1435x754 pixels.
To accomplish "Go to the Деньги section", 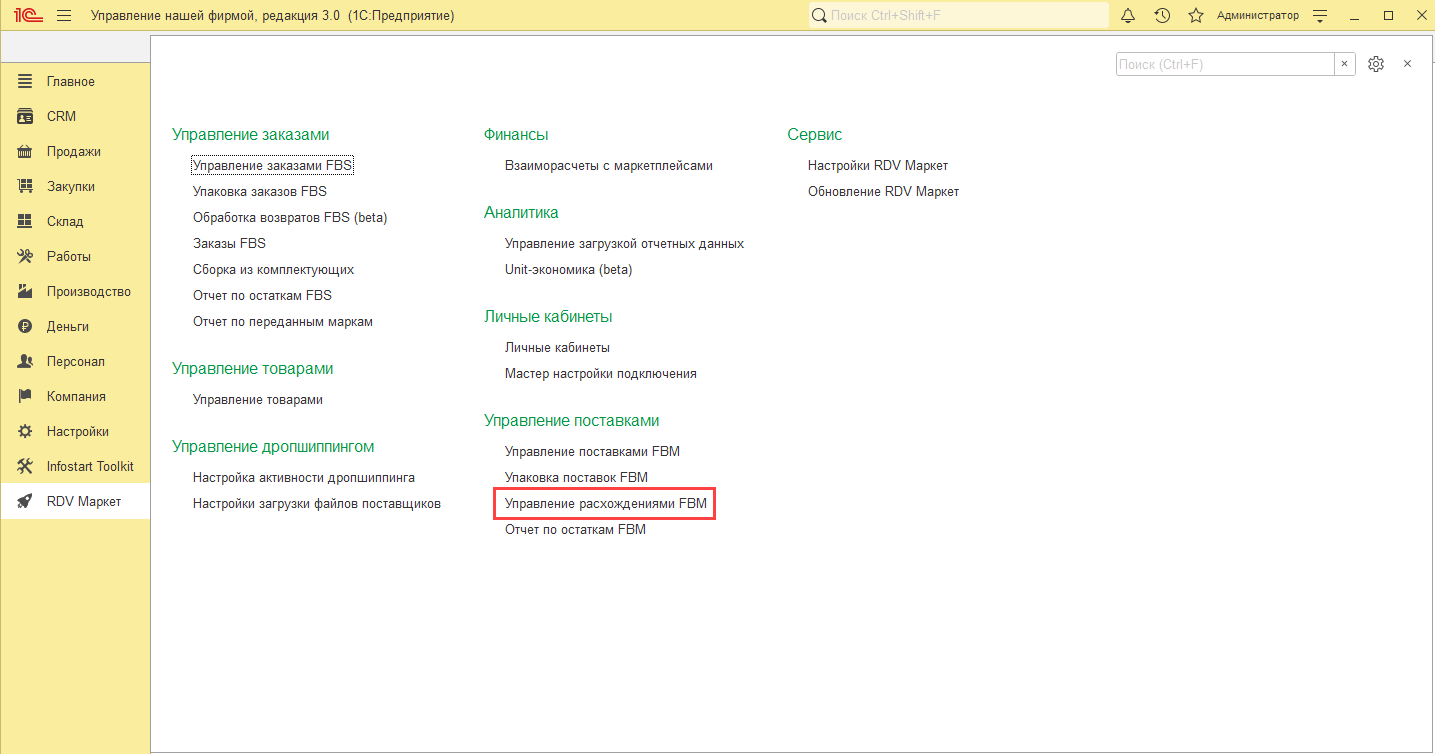I will point(75,326).
